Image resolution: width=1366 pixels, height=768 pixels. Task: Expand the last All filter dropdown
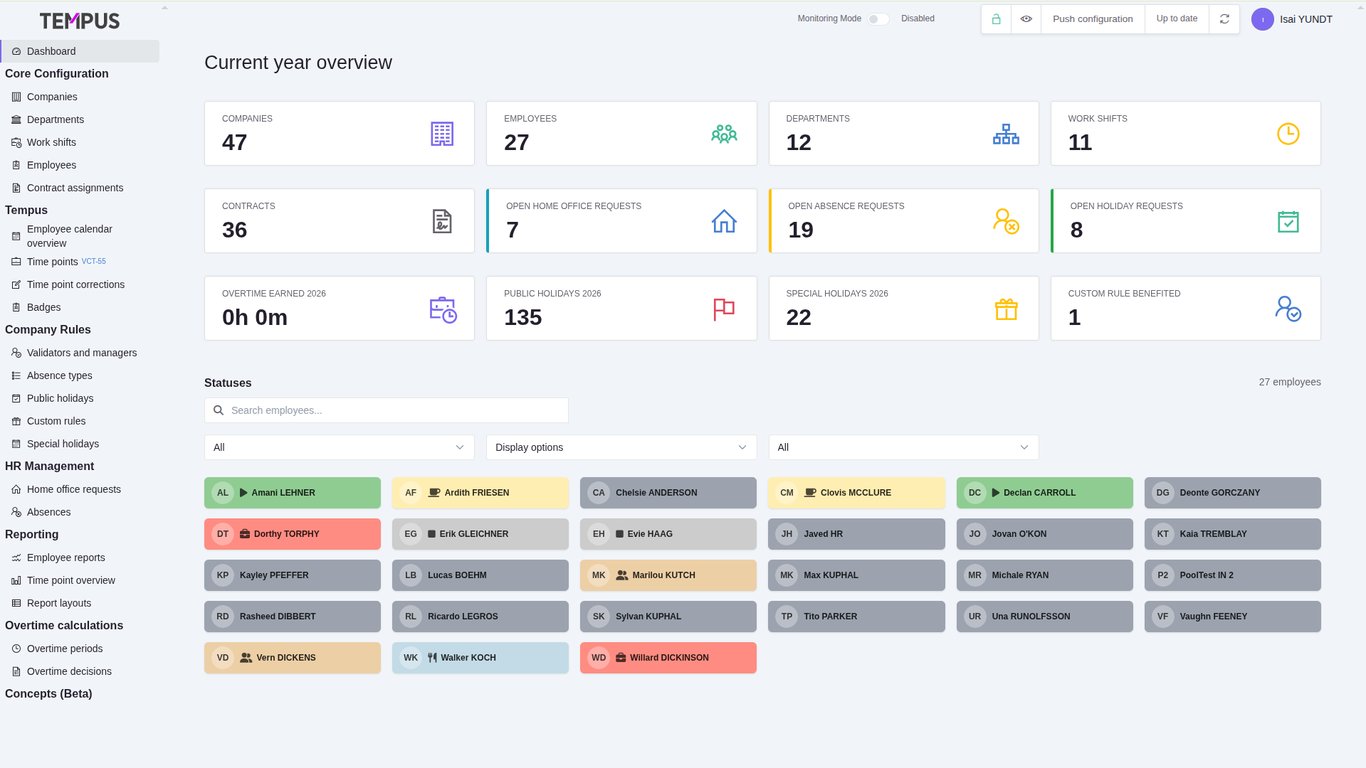pyautogui.click(x=903, y=447)
